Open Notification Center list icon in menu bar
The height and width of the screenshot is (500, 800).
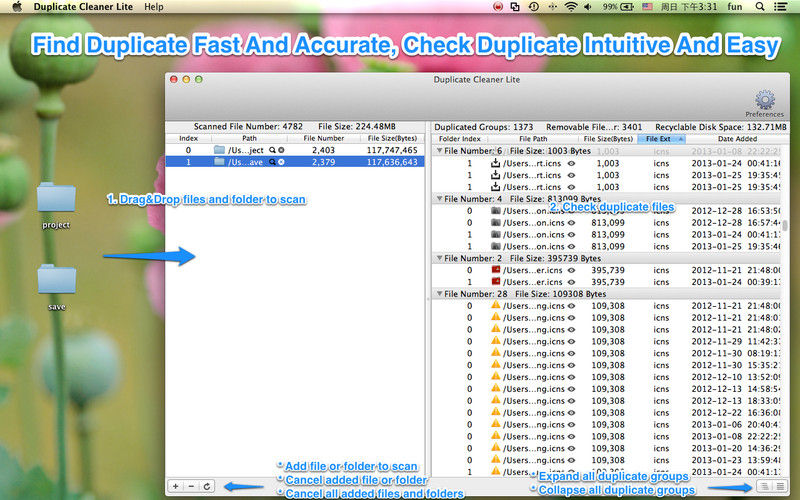(780, 7)
